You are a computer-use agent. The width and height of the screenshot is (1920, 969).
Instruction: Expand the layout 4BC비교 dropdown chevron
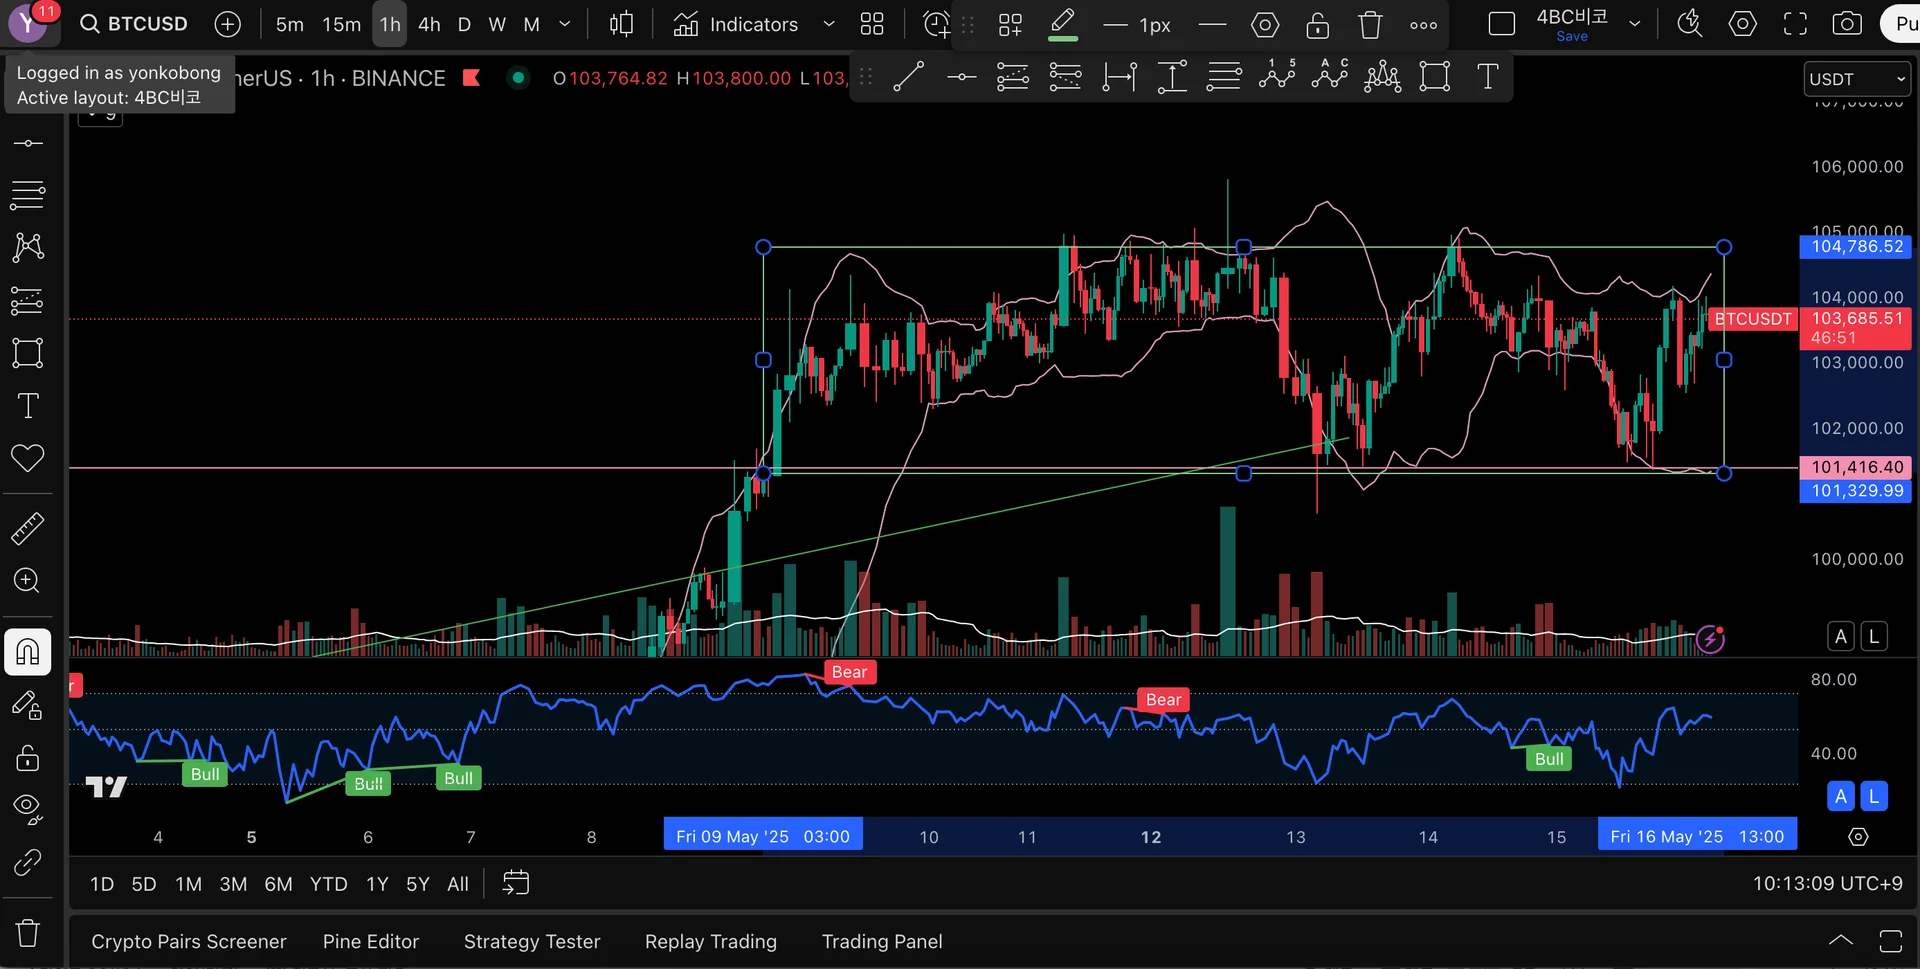(x=1635, y=24)
